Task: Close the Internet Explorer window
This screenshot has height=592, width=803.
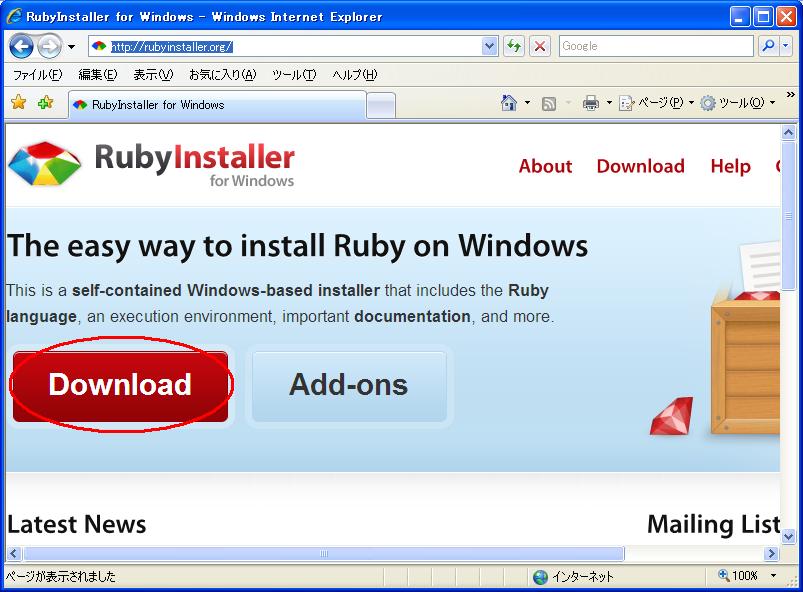Action: pyautogui.click(x=786, y=17)
